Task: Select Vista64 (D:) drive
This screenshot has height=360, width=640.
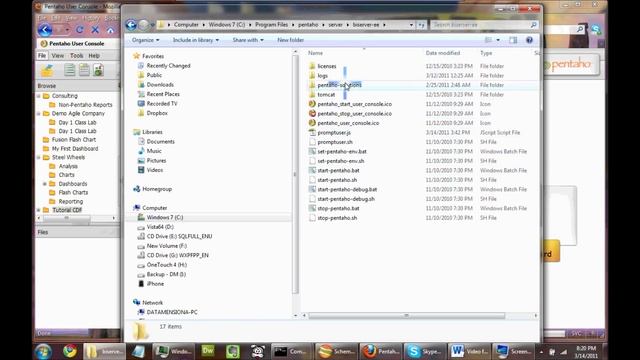Action: pos(160,227)
